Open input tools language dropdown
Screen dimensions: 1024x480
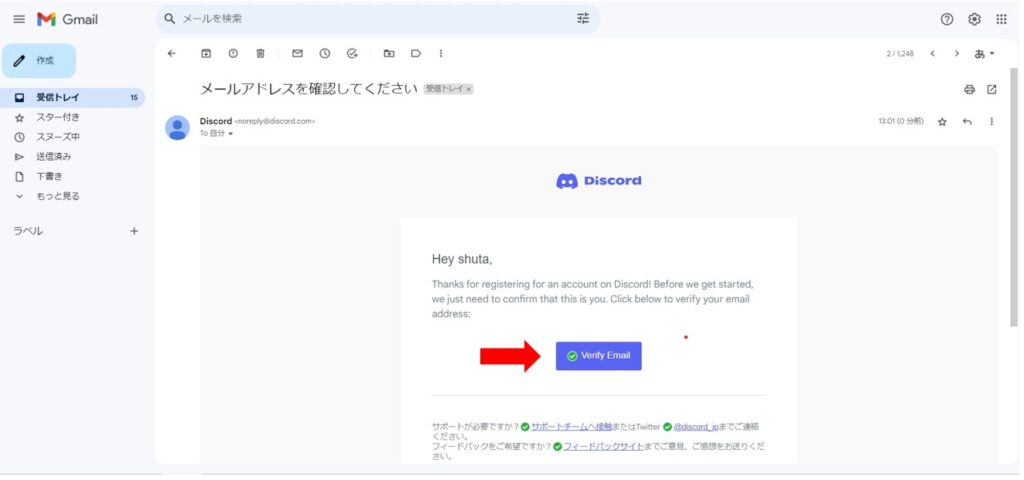985,54
